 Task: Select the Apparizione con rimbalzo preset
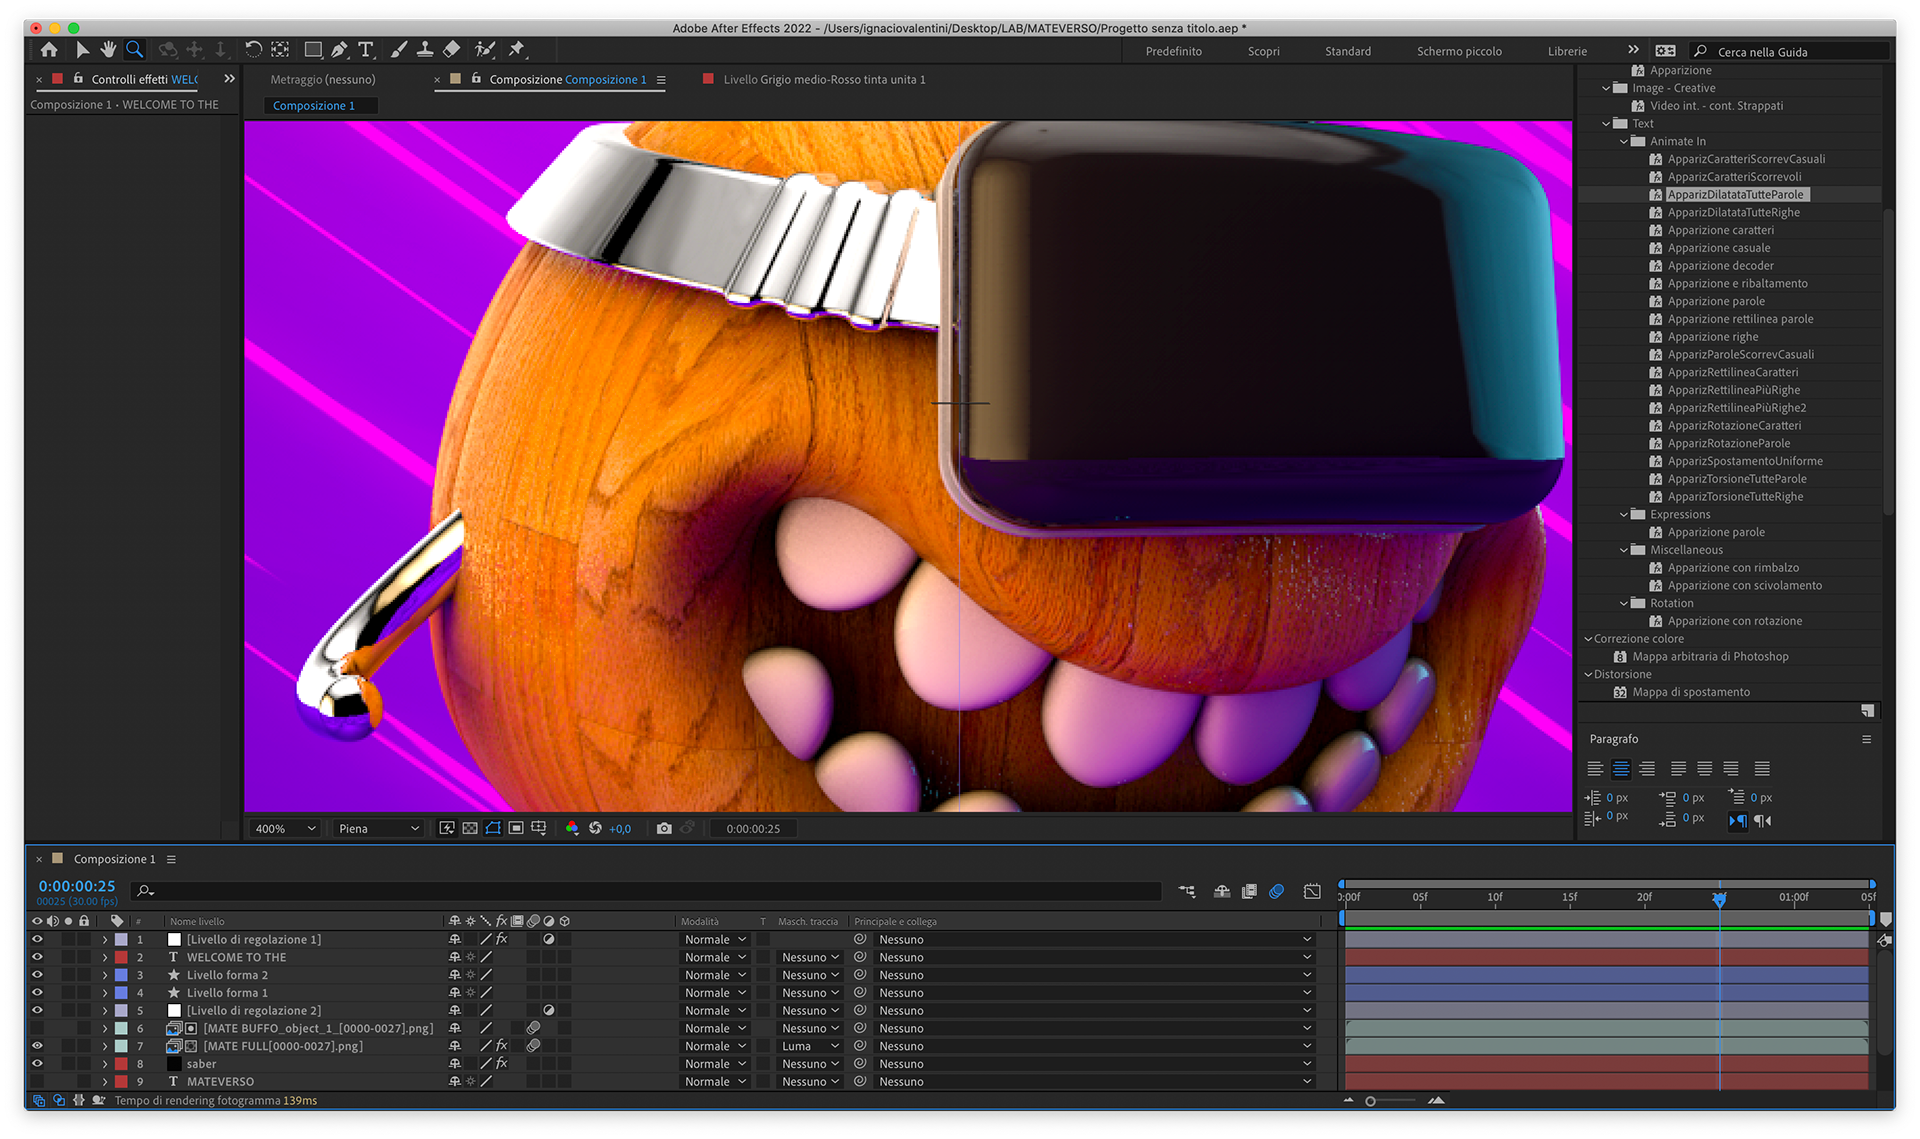(x=1733, y=568)
